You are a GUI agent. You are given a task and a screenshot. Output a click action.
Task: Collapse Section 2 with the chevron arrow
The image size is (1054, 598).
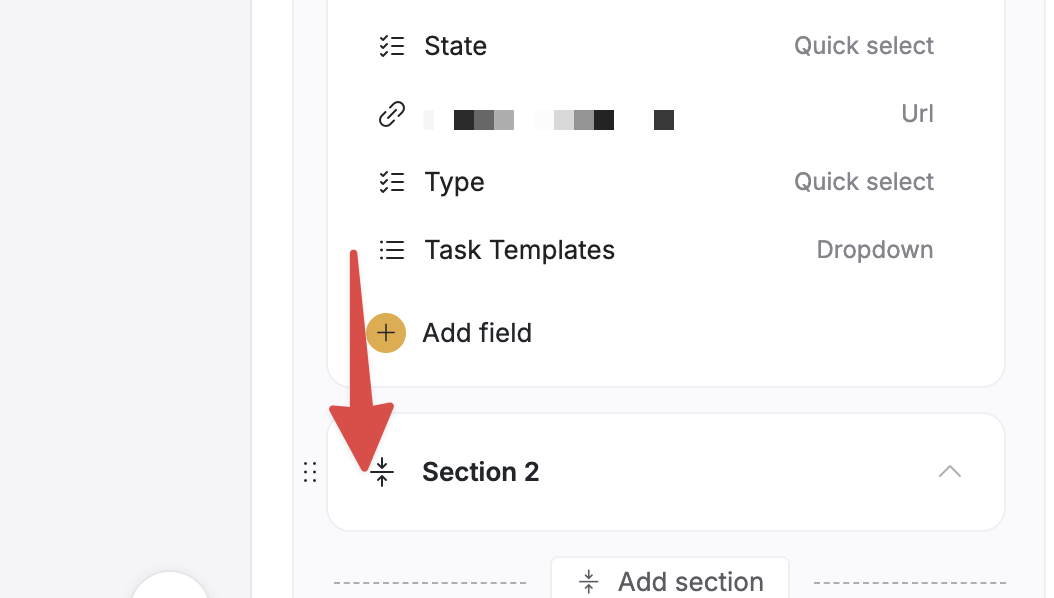949,471
